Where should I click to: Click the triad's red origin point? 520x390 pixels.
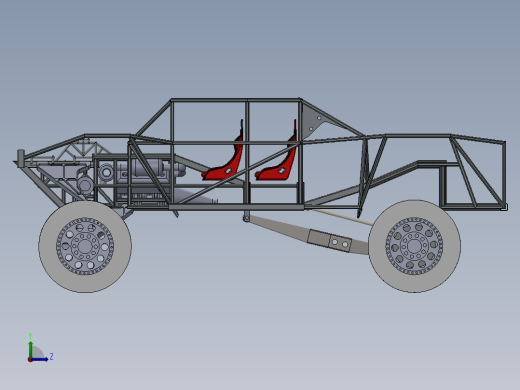coord(30,360)
